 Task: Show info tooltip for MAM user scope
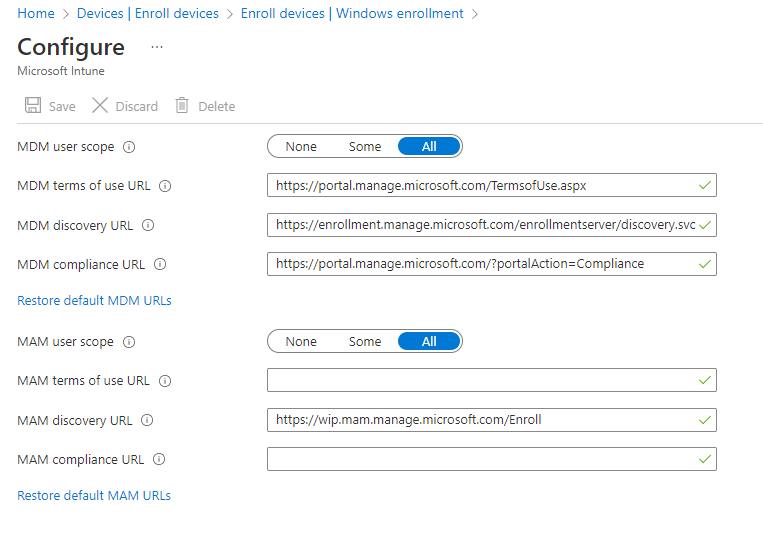click(129, 342)
